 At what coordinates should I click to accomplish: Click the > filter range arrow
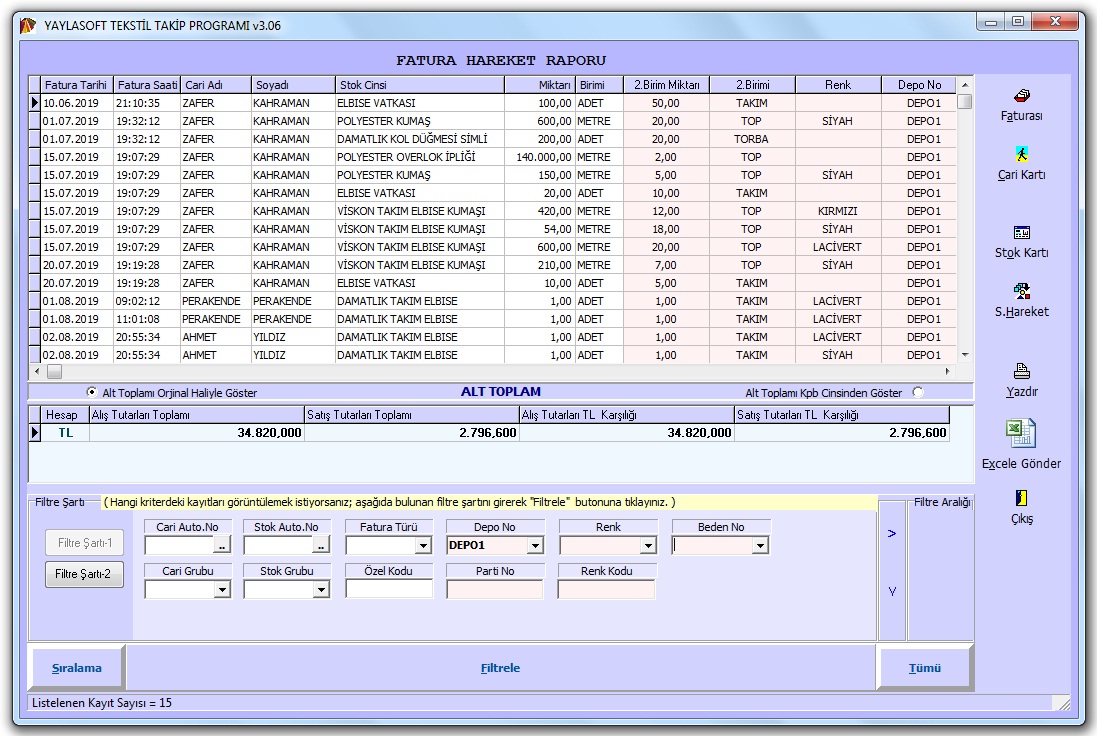(x=891, y=534)
